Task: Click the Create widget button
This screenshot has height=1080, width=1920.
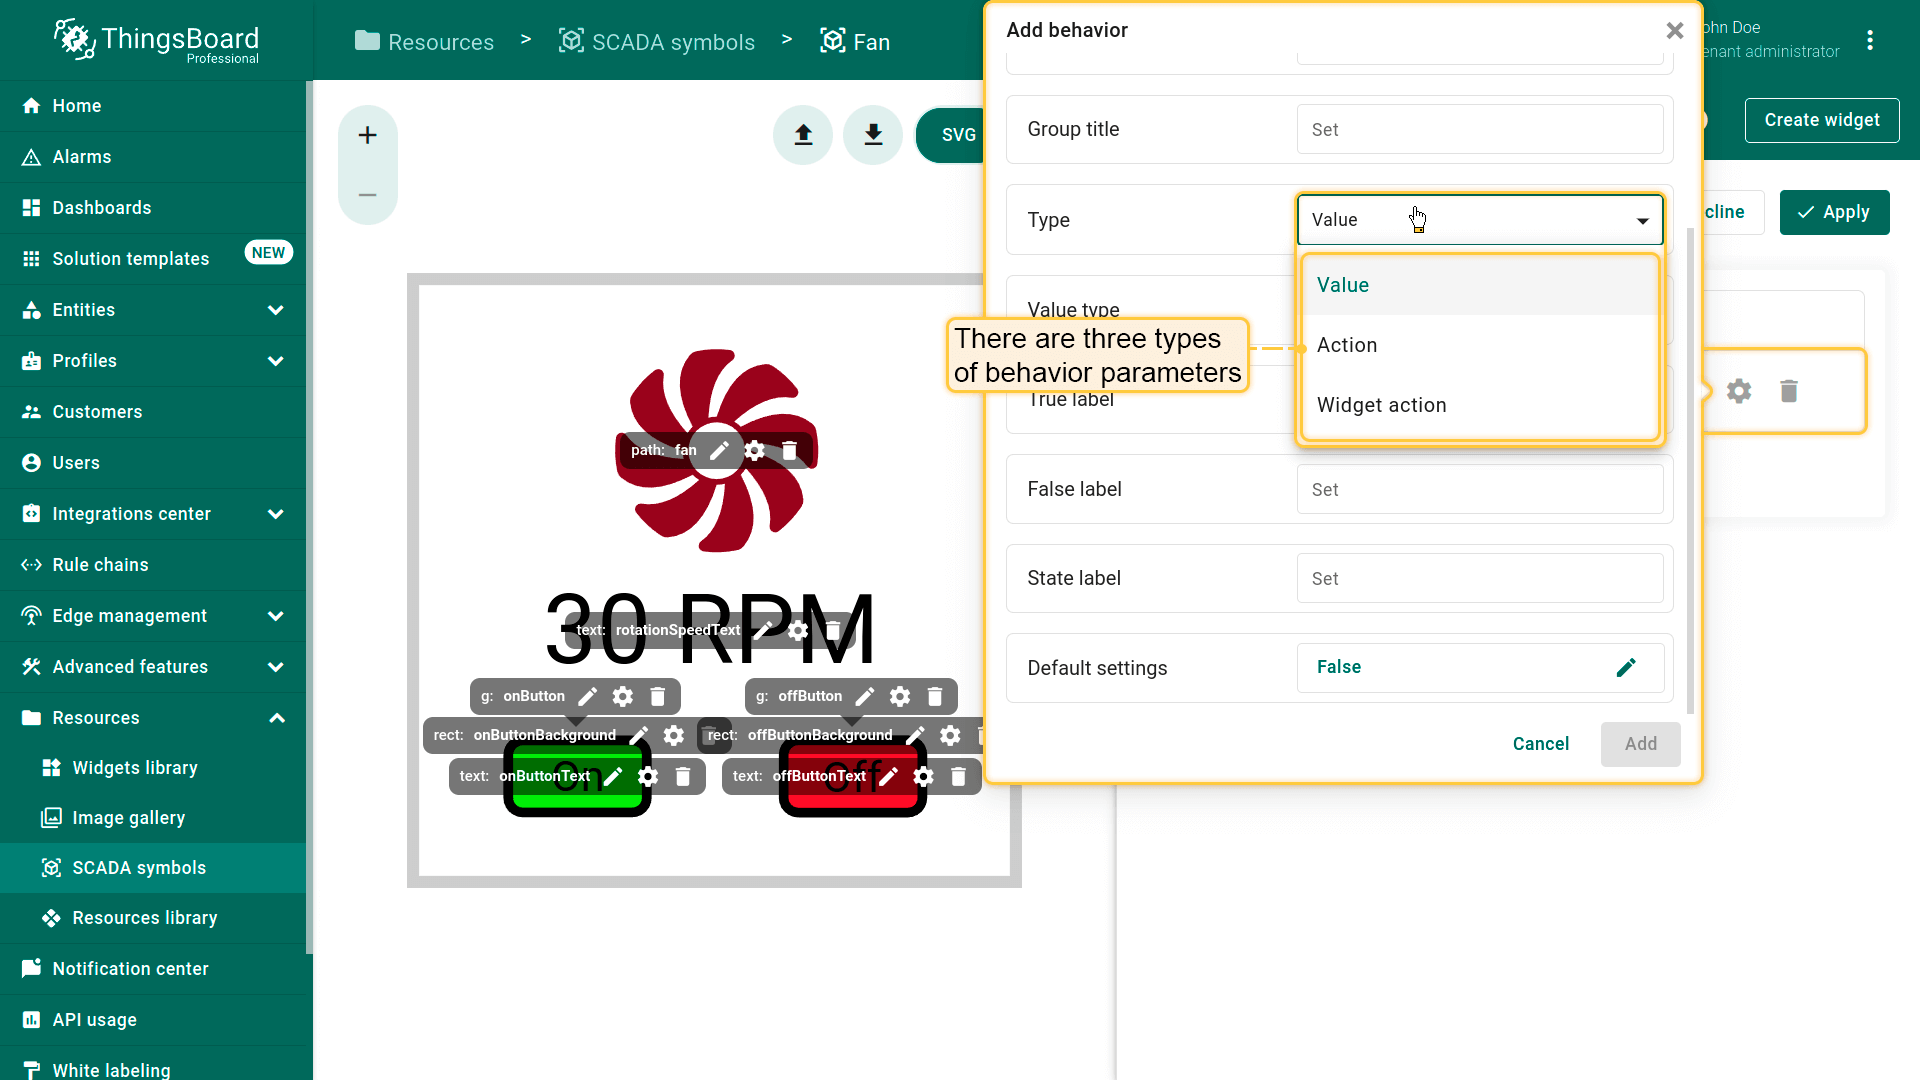Action: click(x=1821, y=120)
